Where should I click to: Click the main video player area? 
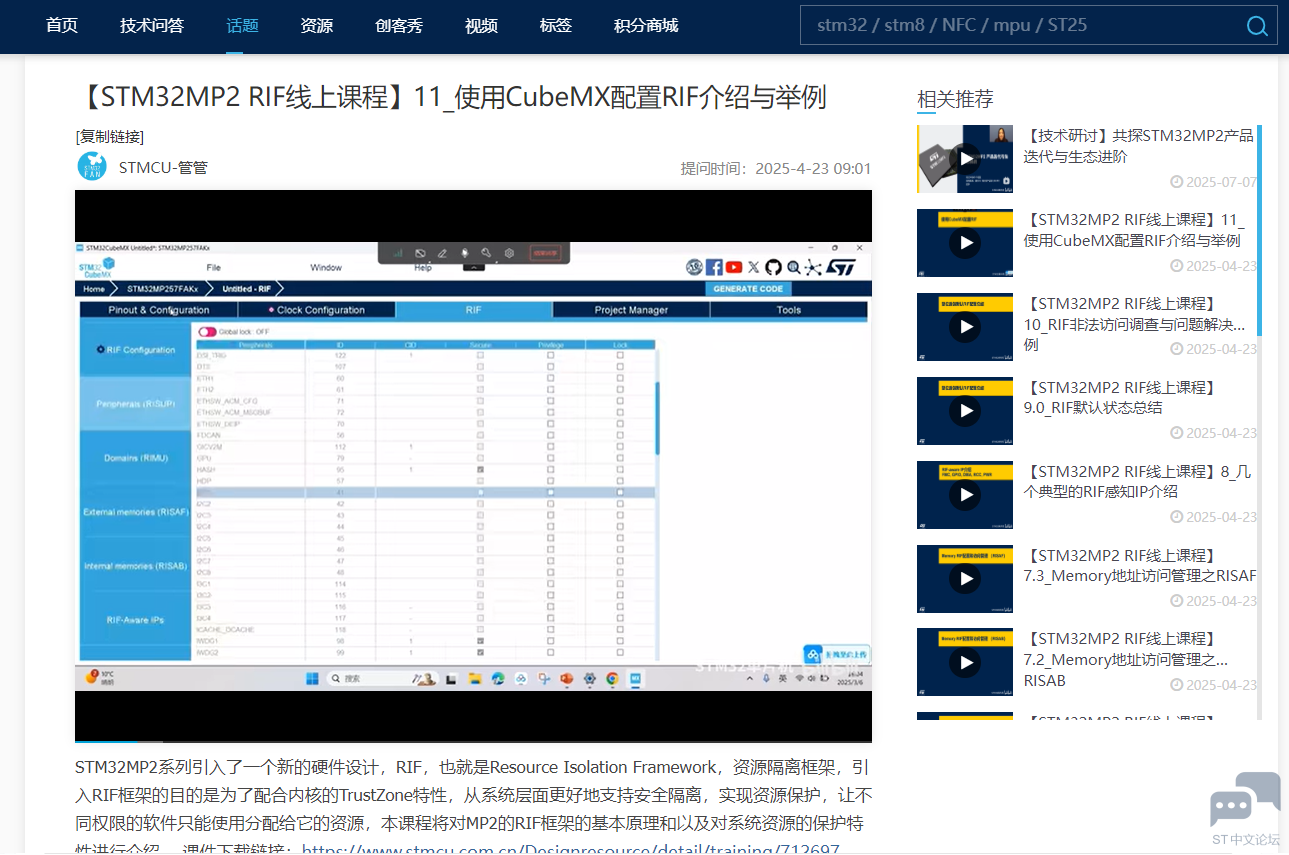473,466
